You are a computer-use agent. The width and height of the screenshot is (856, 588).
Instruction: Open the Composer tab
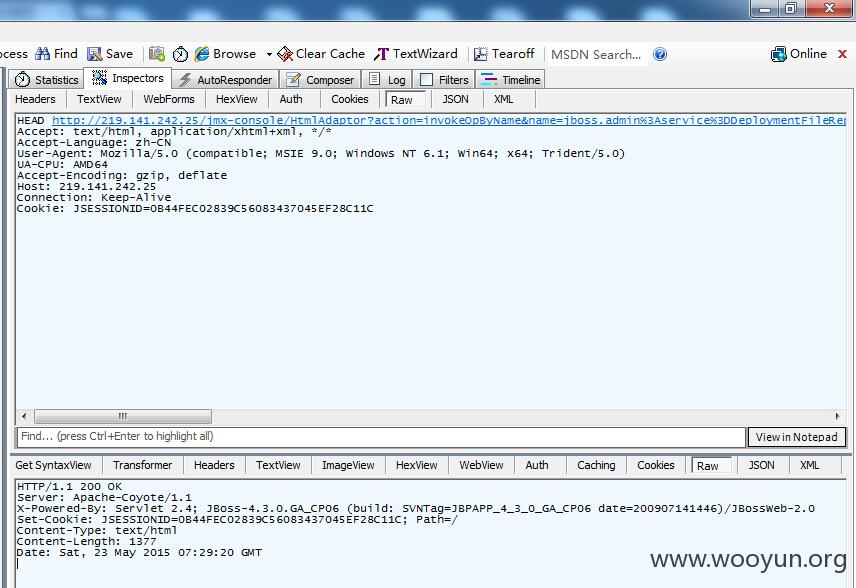320,80
